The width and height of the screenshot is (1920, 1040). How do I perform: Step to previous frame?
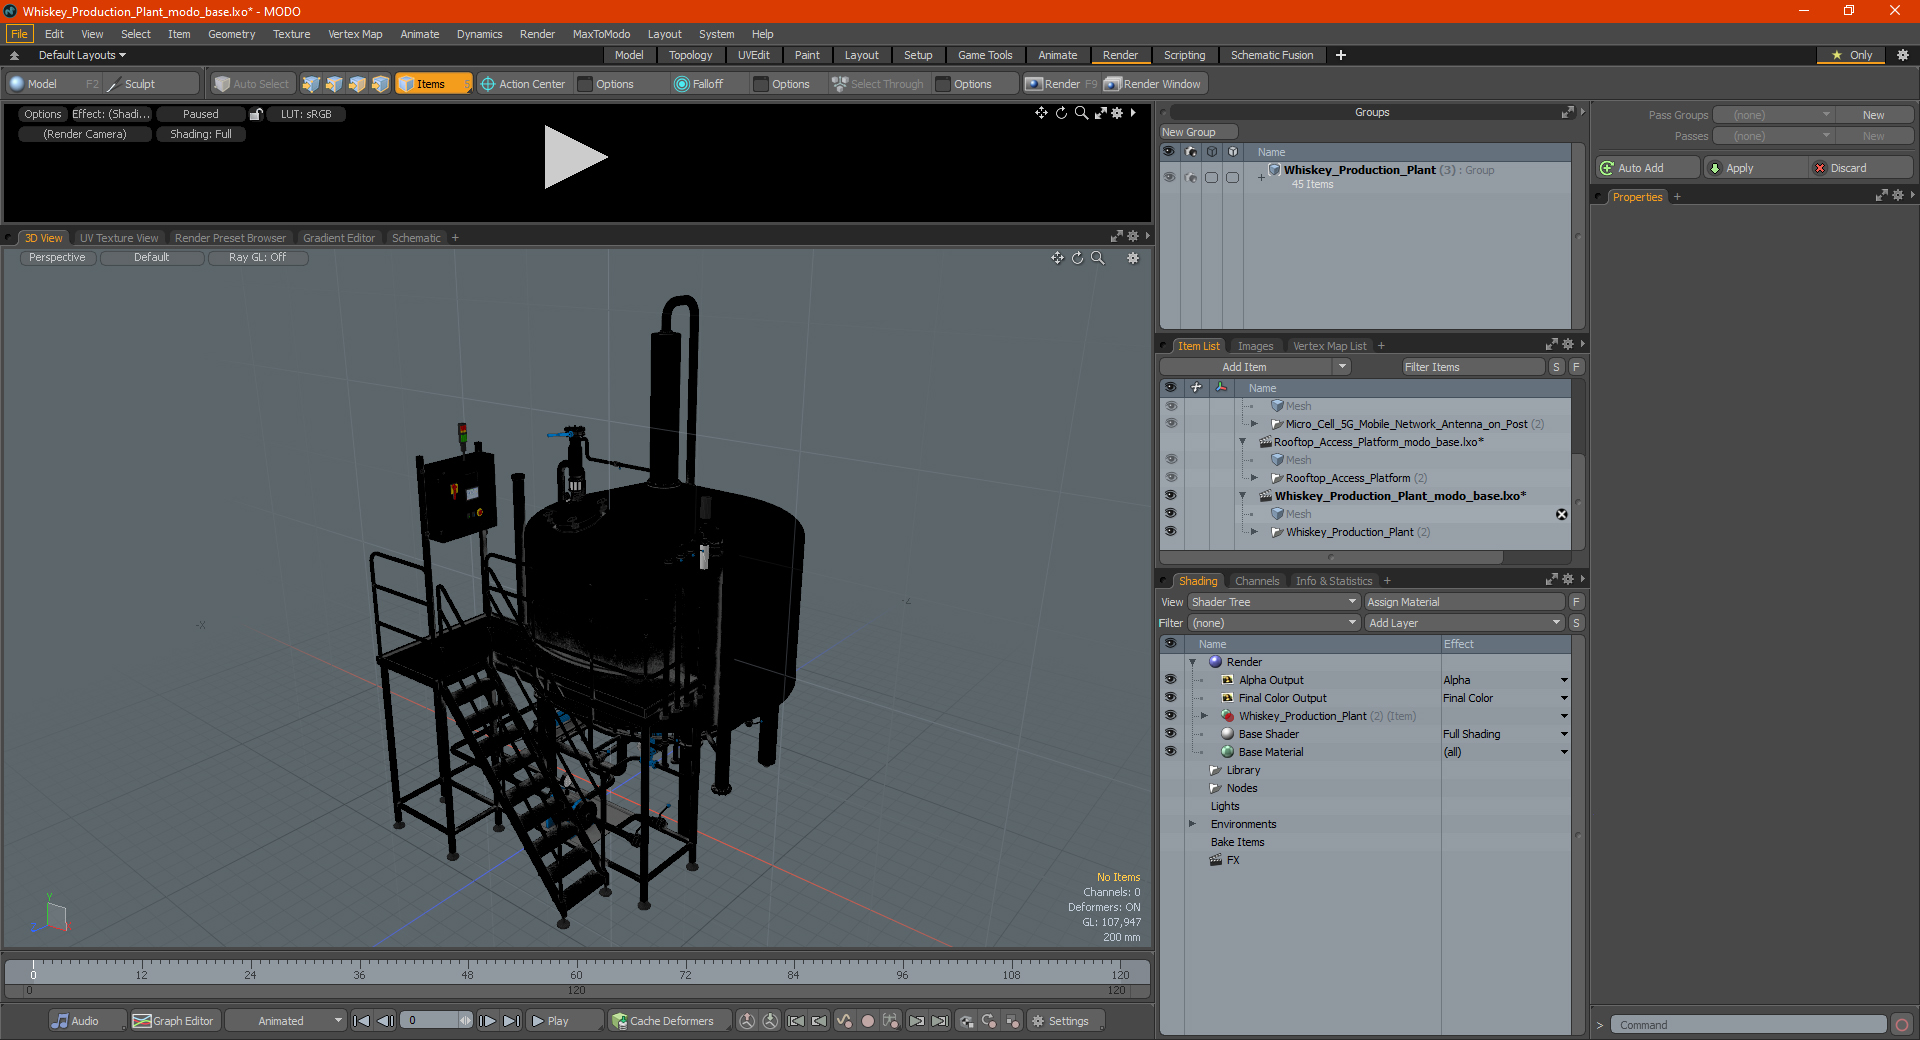tap(385, 1021)
